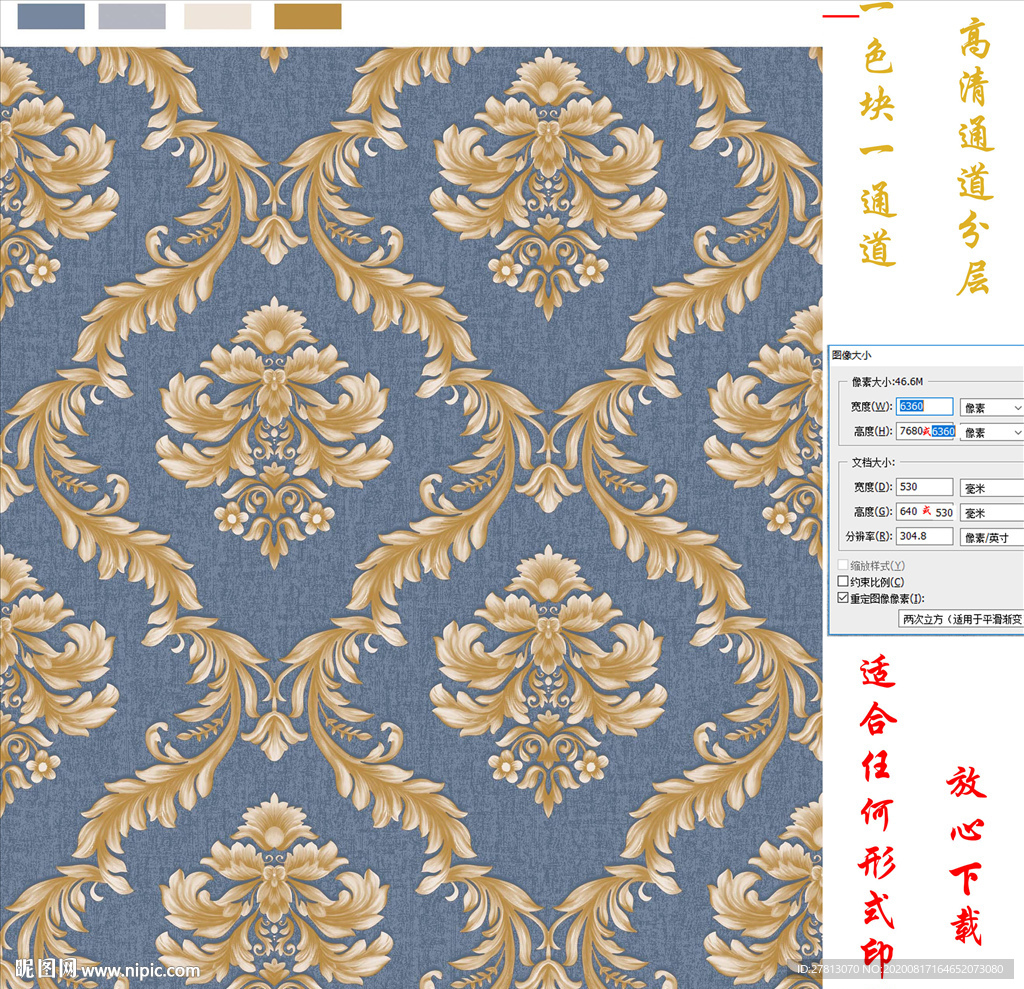Open the document height unit dropdown (毫米)

tap(991, 513)
